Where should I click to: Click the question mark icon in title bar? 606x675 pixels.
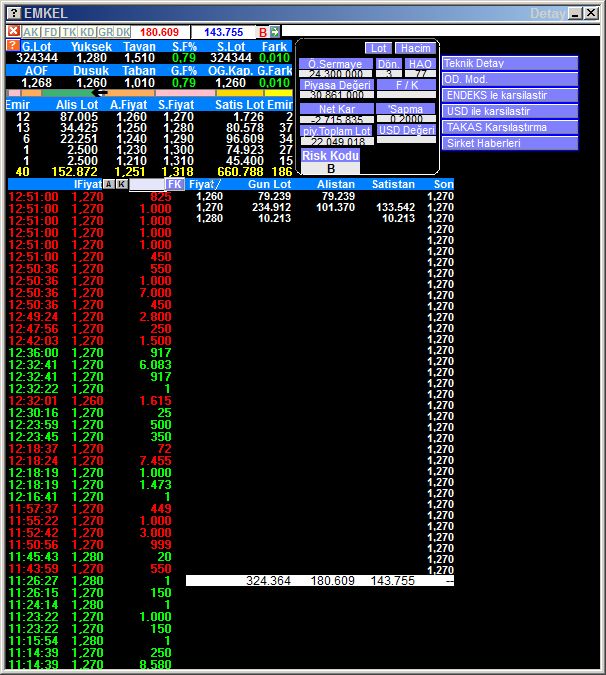[14, 13]
